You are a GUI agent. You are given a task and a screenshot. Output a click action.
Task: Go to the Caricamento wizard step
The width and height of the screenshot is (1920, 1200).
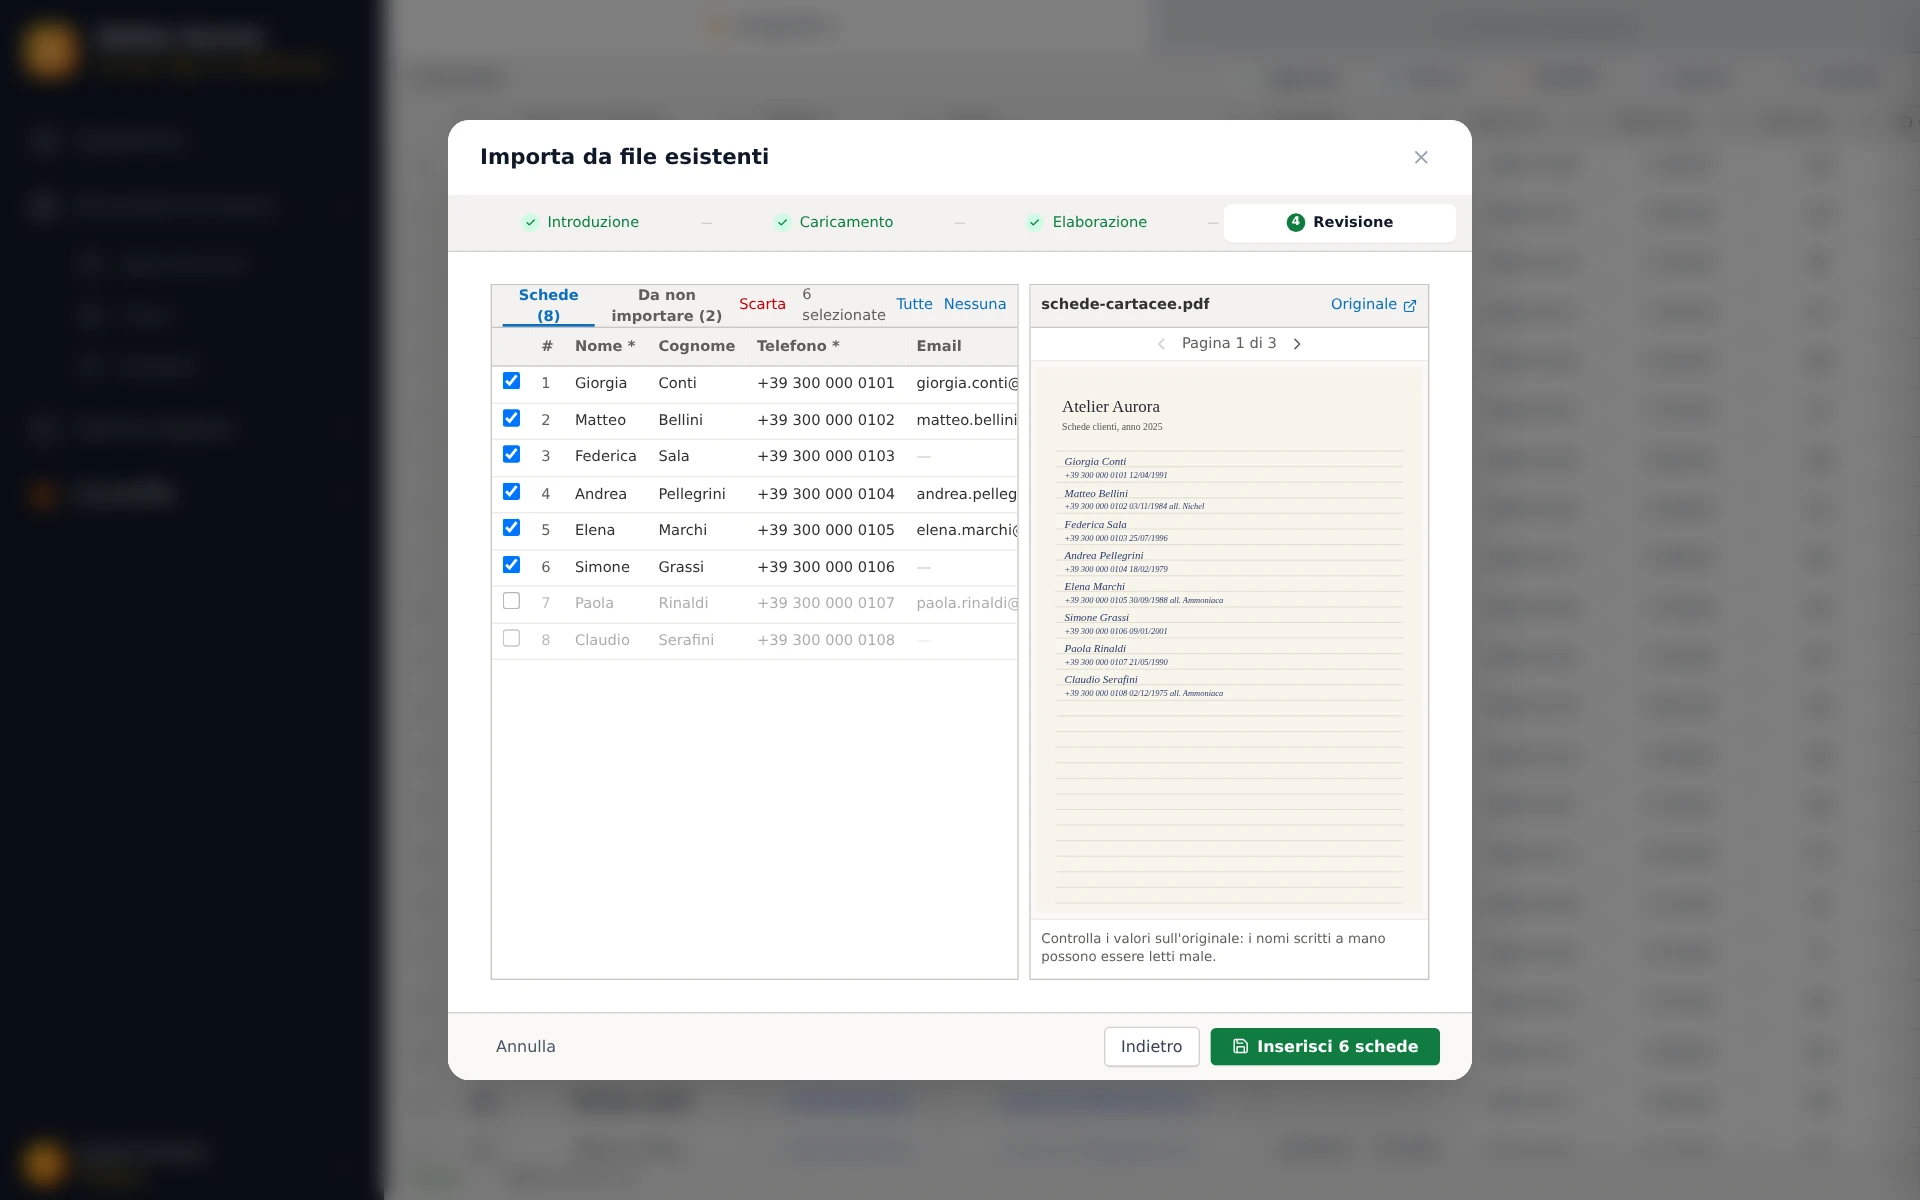point(834,222)
